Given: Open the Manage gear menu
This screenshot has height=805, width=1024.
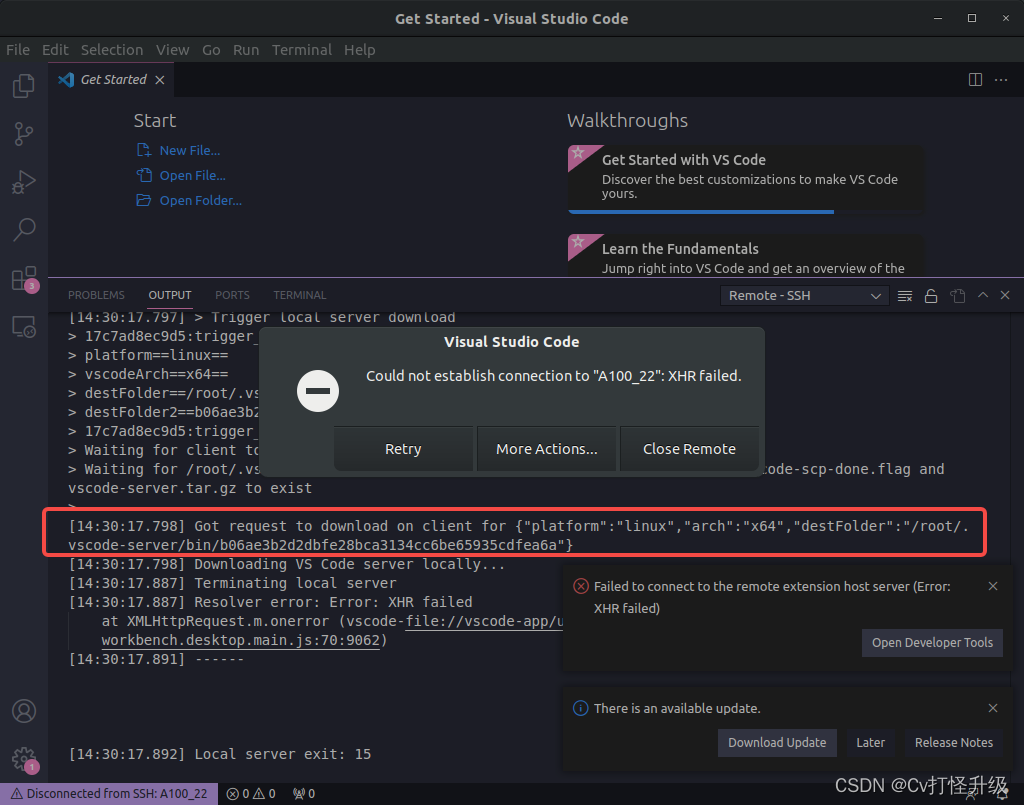Looking at the screenshot, I should [25, 759].
